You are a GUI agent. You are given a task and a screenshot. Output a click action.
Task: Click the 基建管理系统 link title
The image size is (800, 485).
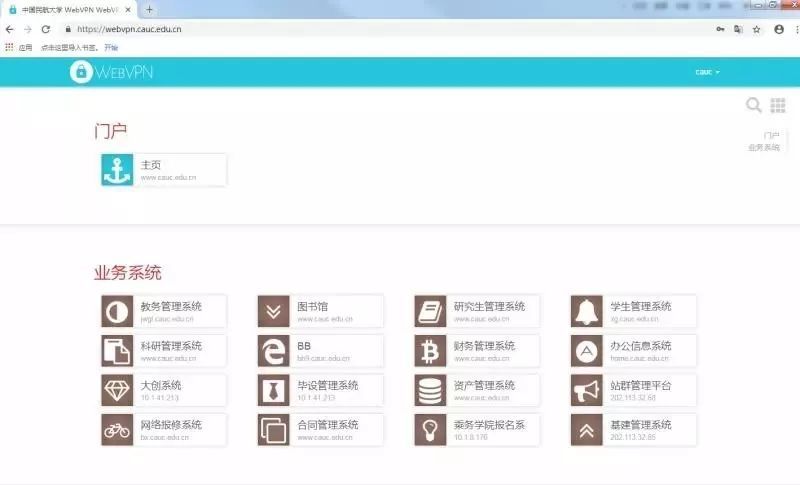click(641, 425)
